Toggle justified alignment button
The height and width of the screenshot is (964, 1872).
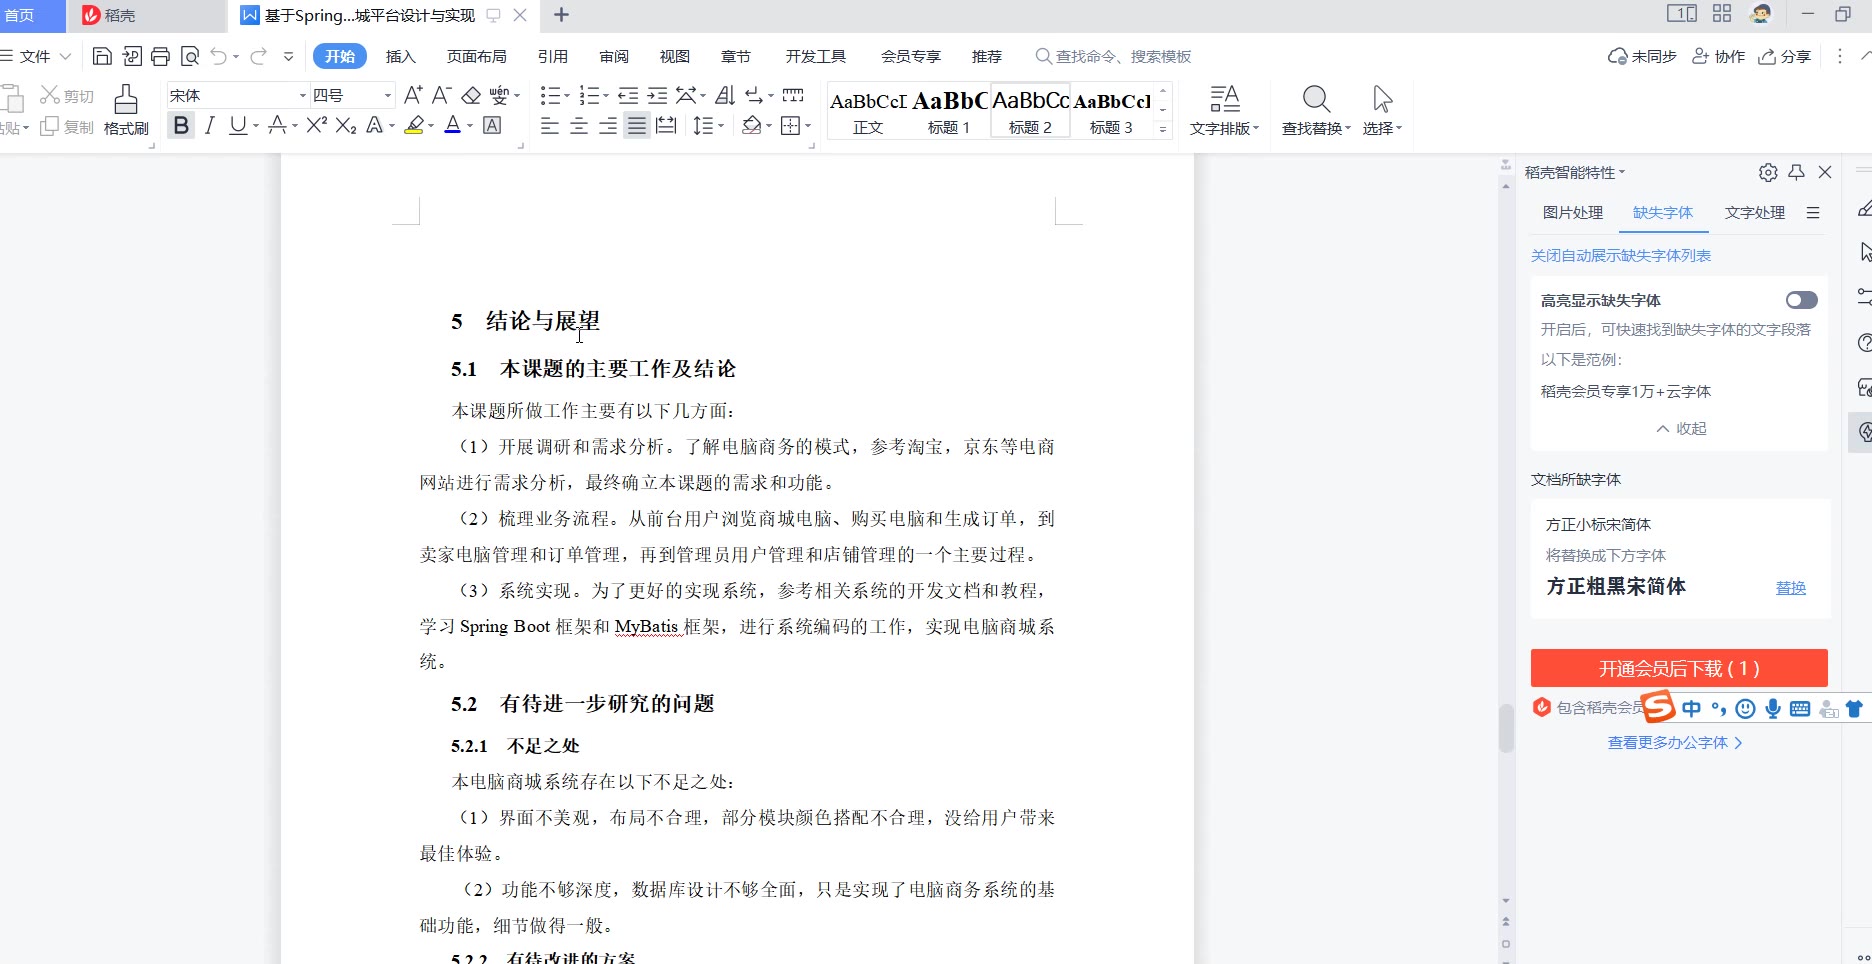(637, 125)
